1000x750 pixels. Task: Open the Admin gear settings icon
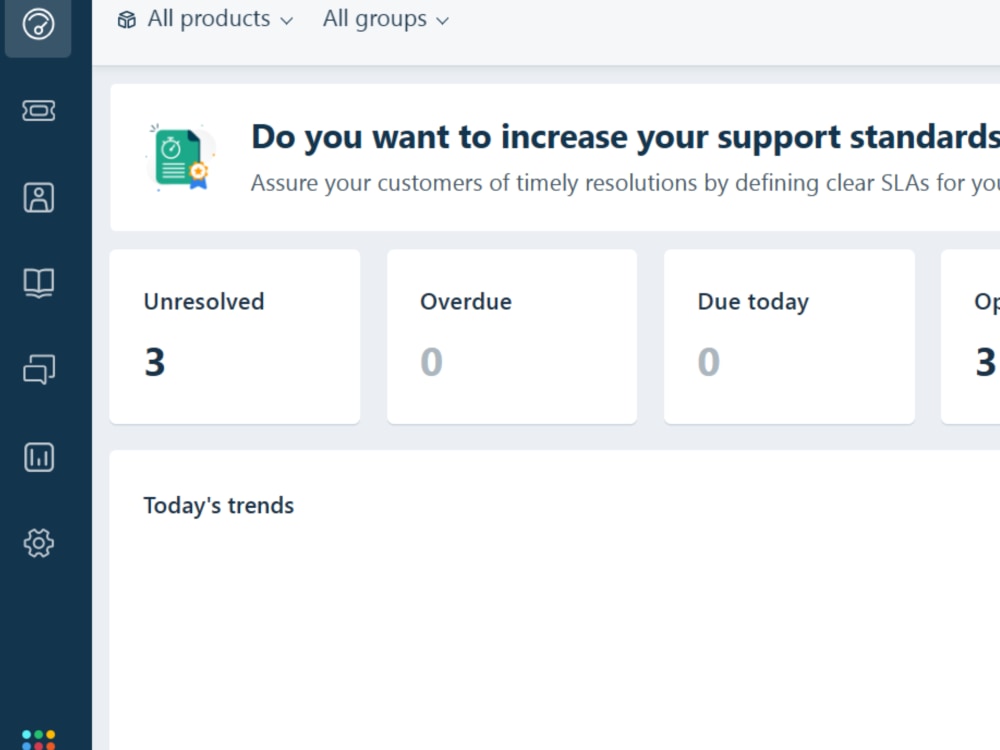tap(38, 543)
